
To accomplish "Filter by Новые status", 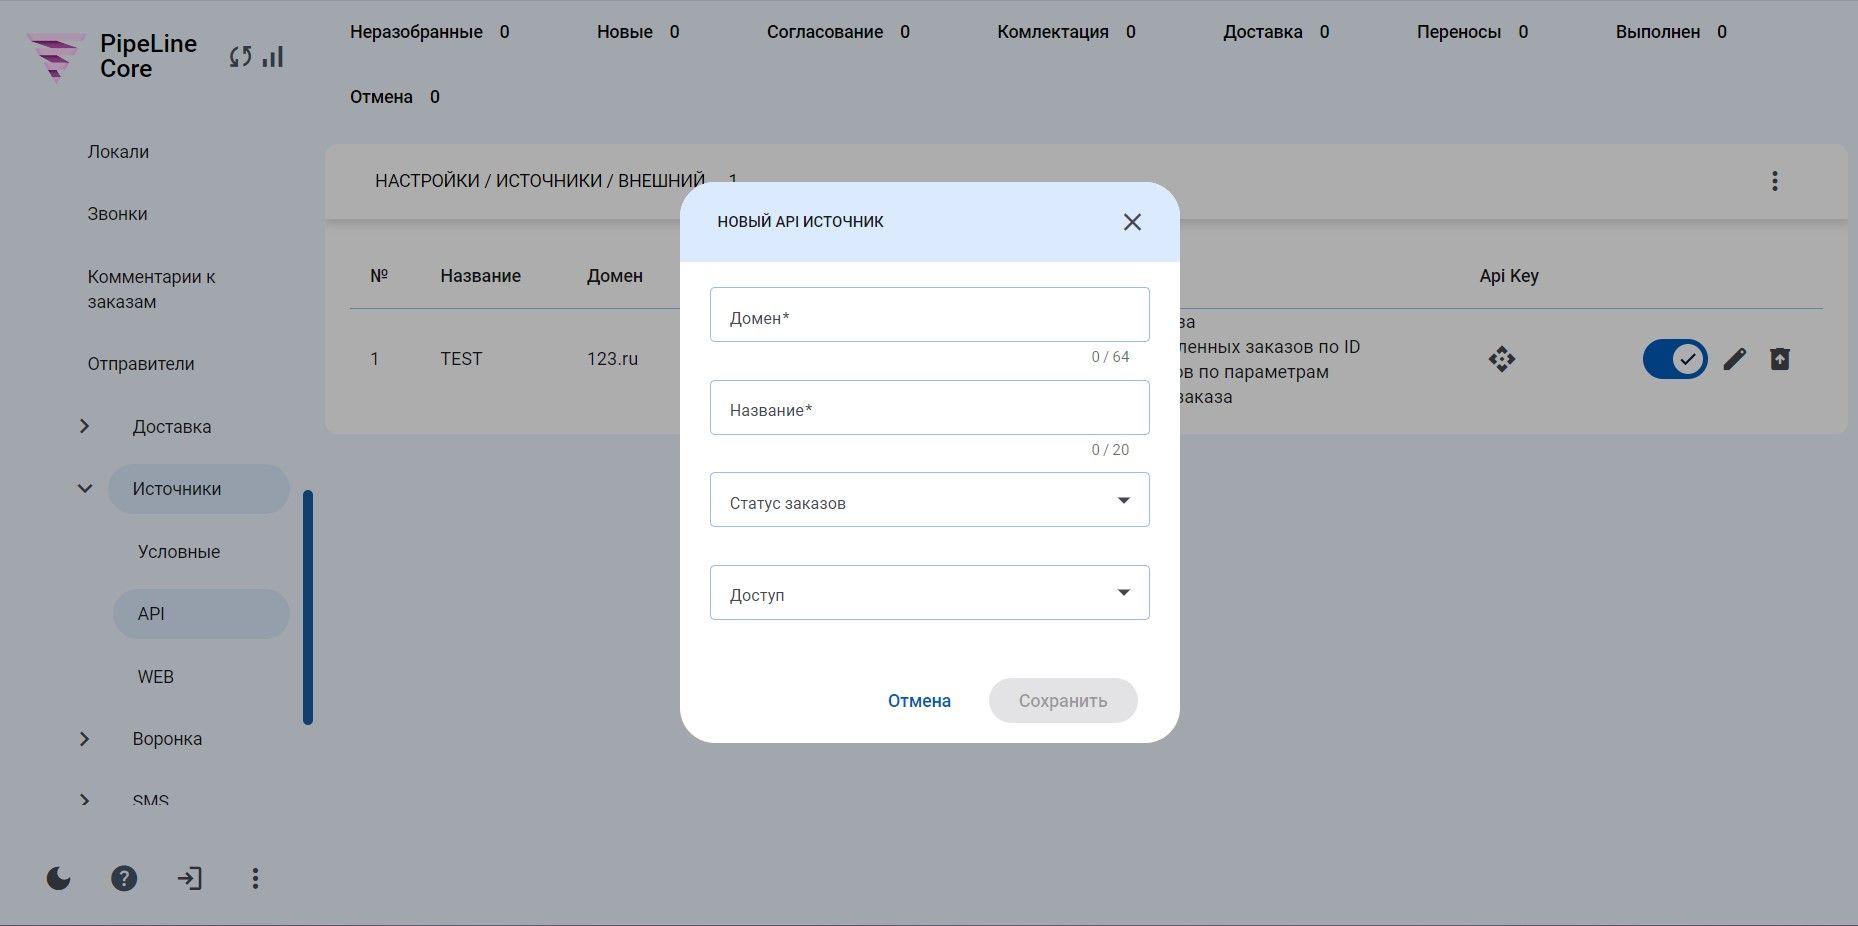I will pyautogui.click(x=638, y=32).
